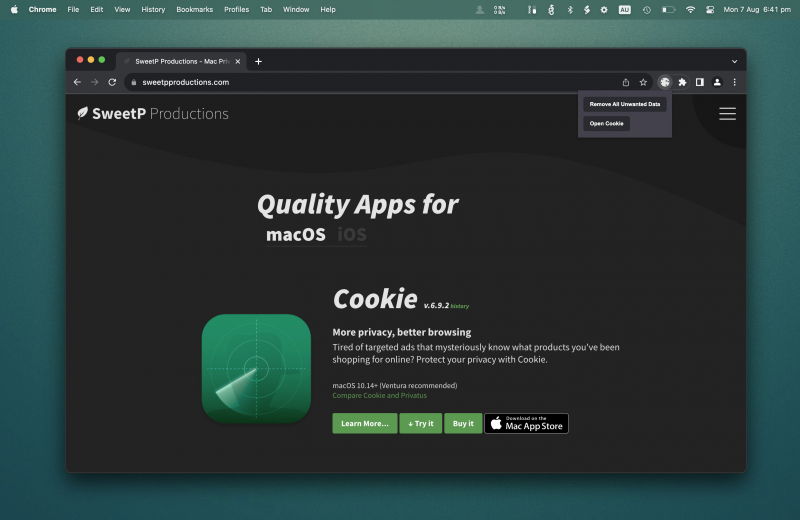
Task: Toggle the Chrome side panel icon
Action: [x=699, y=82]
